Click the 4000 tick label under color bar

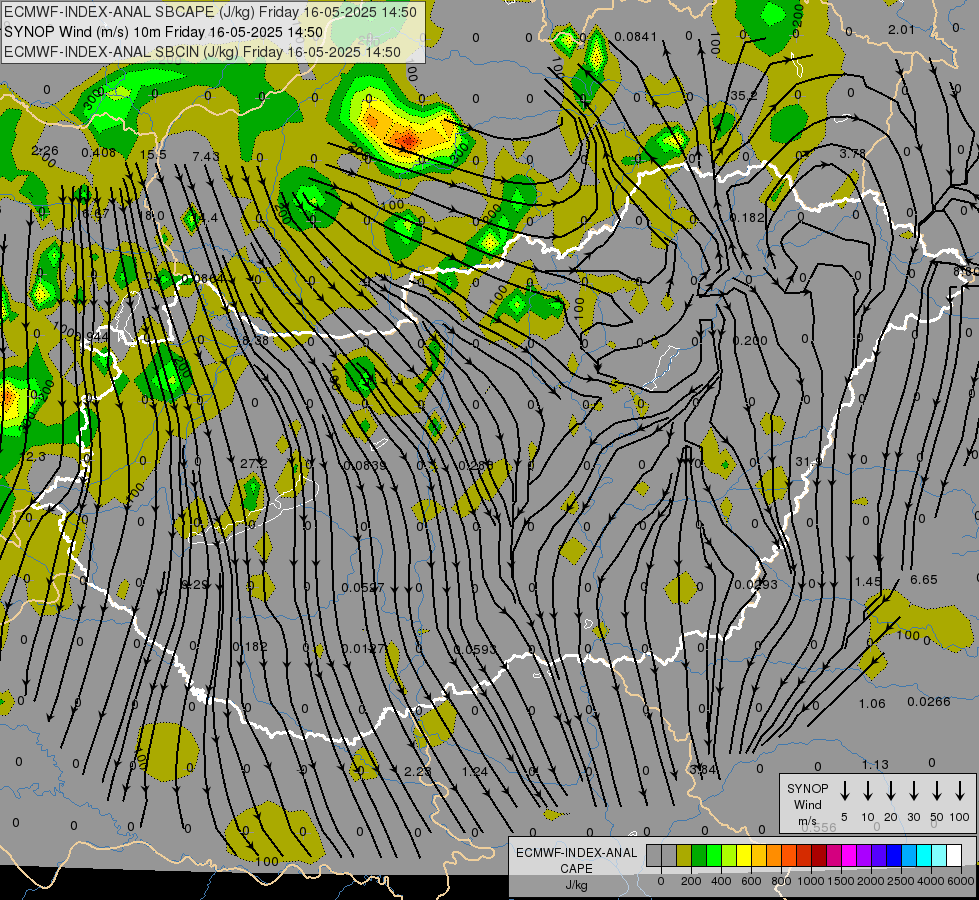[x=930, y=881]
